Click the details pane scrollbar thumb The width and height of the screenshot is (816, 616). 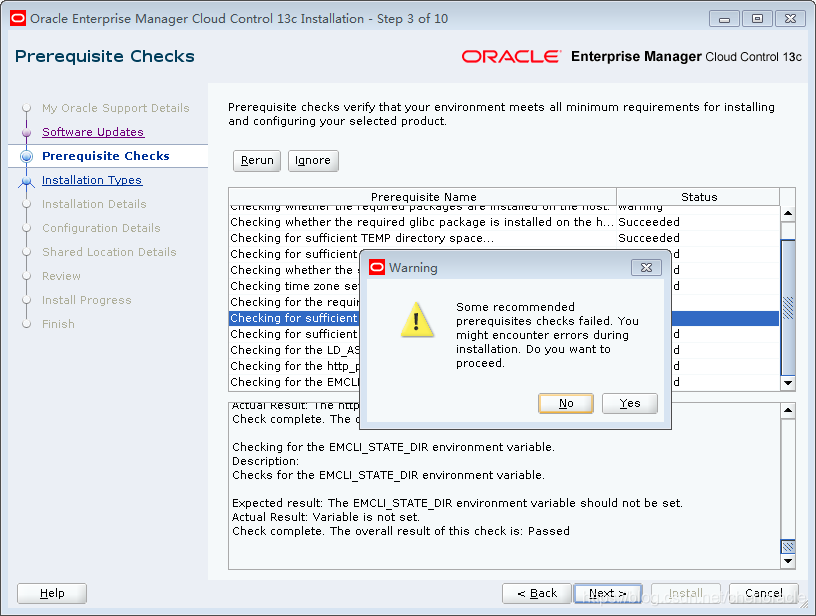click(788, 546)
